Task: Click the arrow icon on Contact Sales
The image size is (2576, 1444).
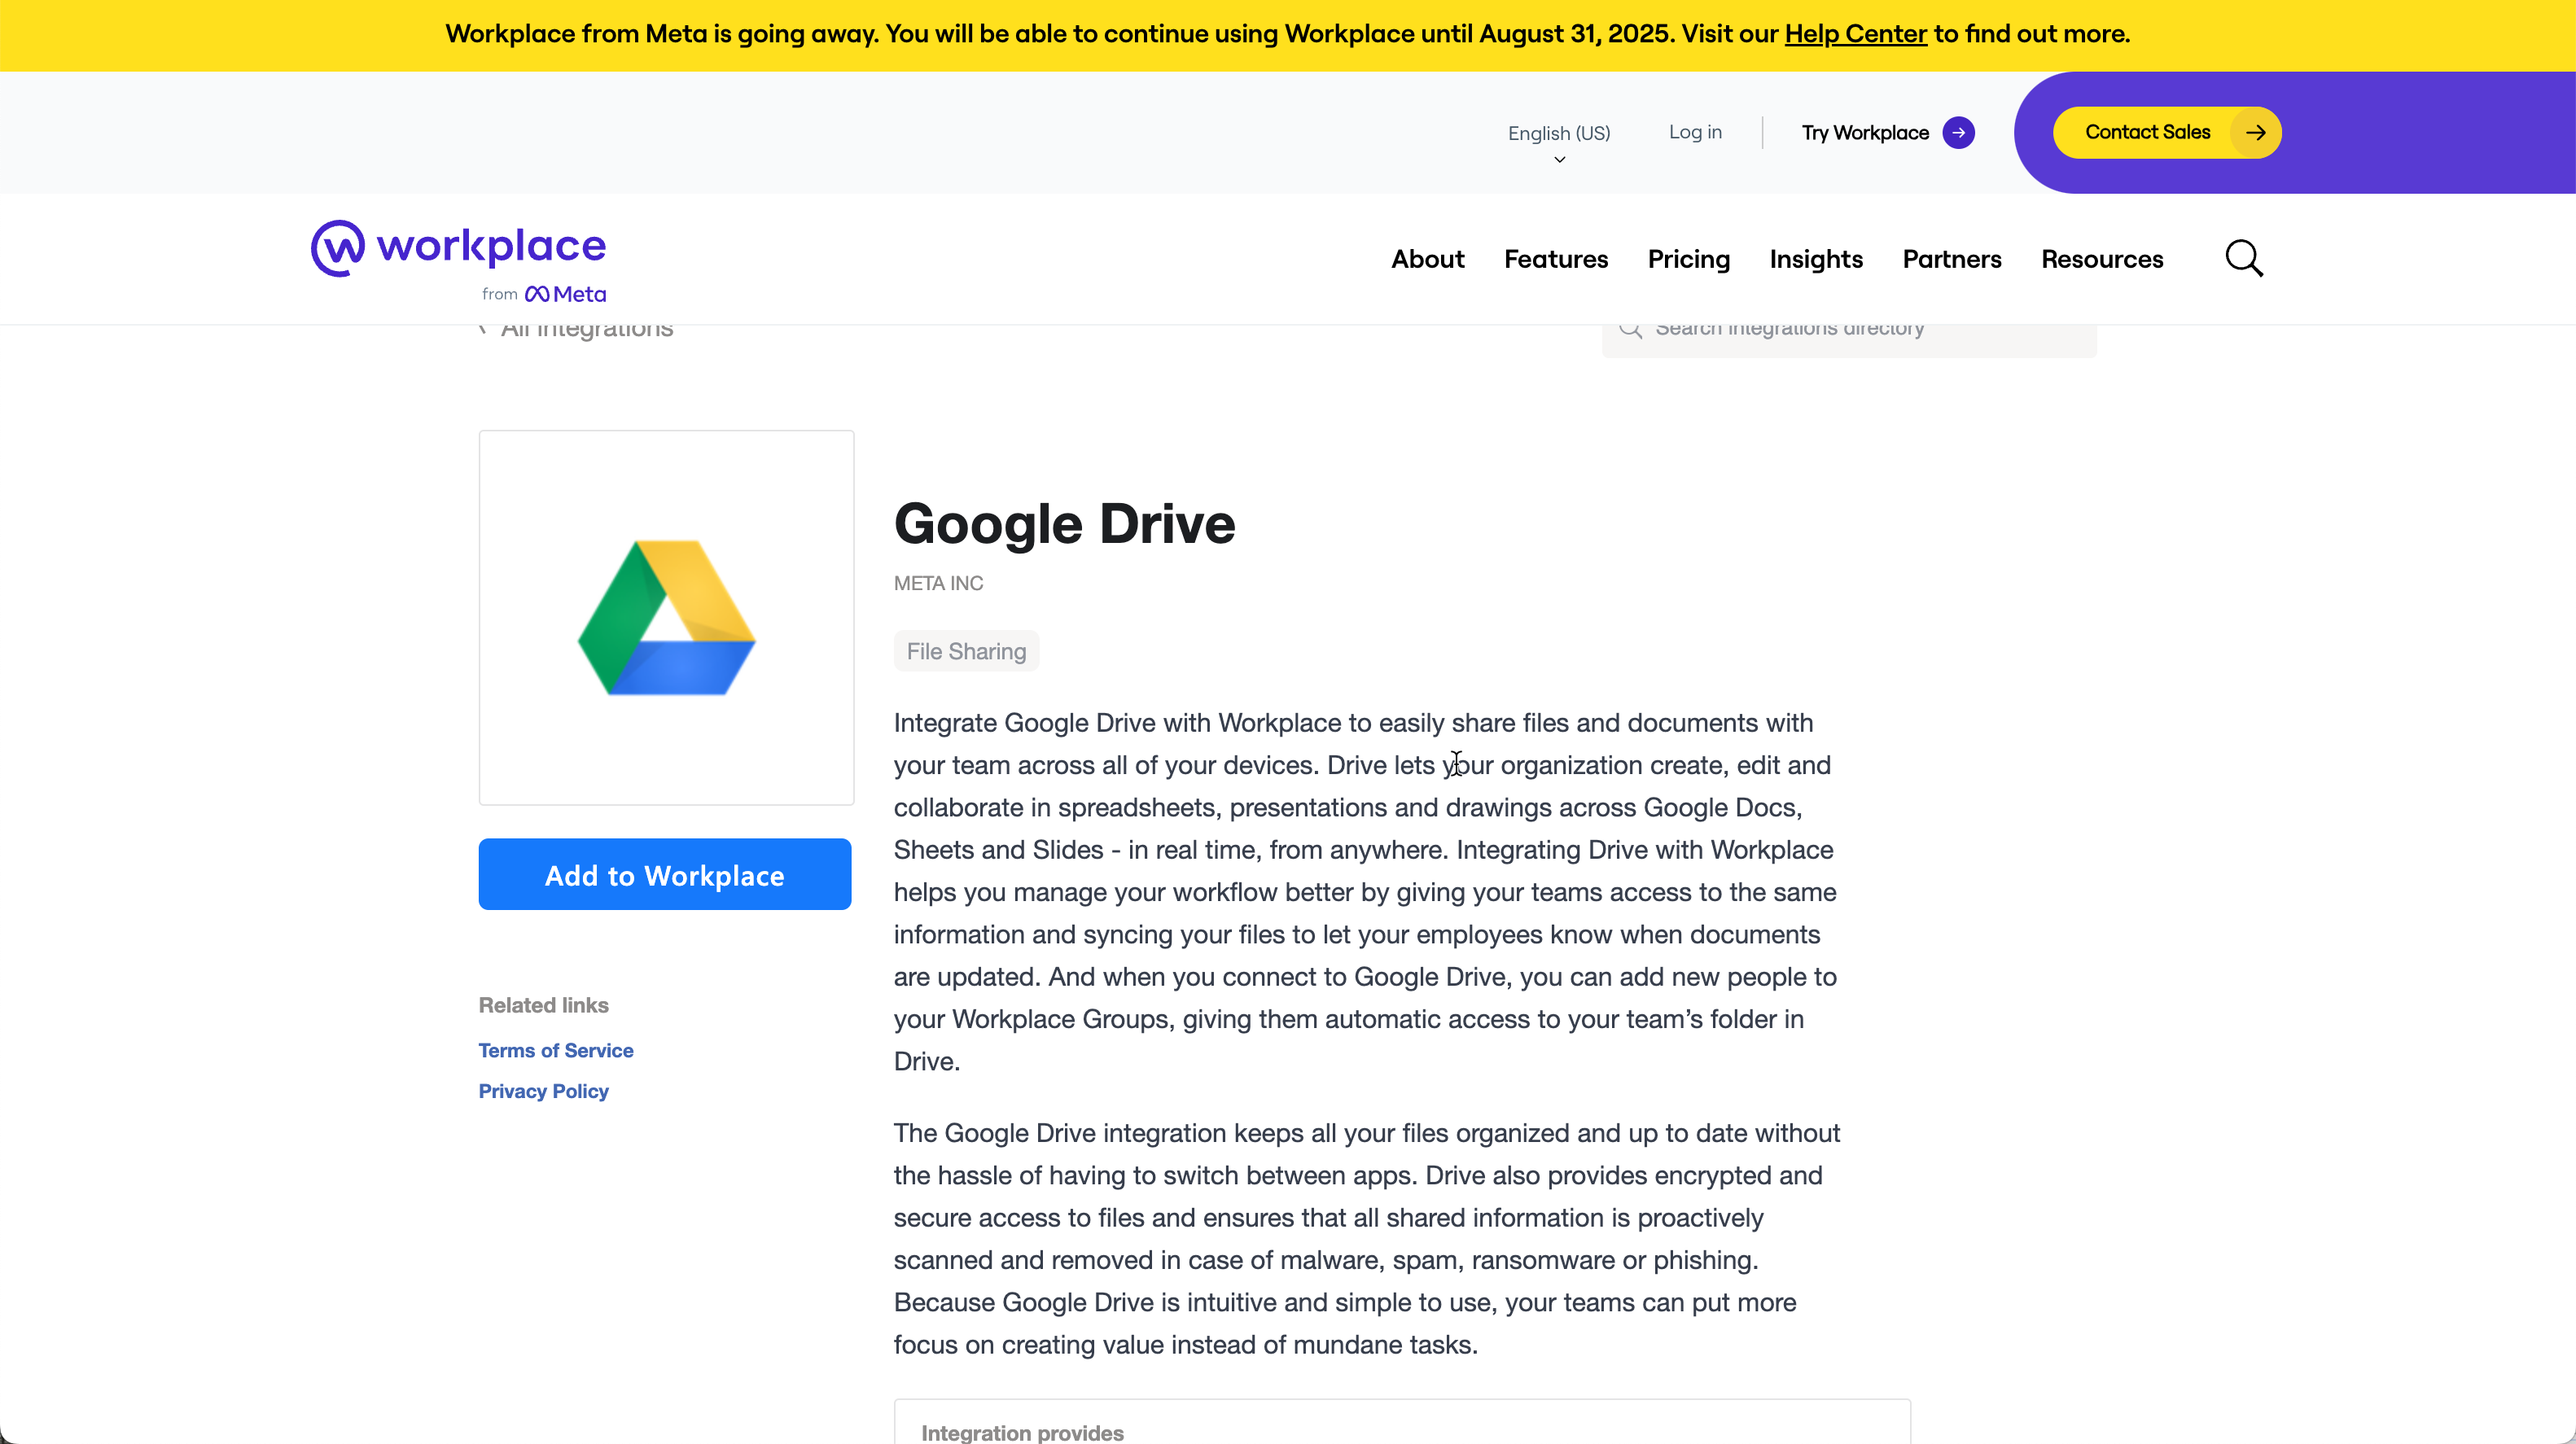Action: [2255, 132]
